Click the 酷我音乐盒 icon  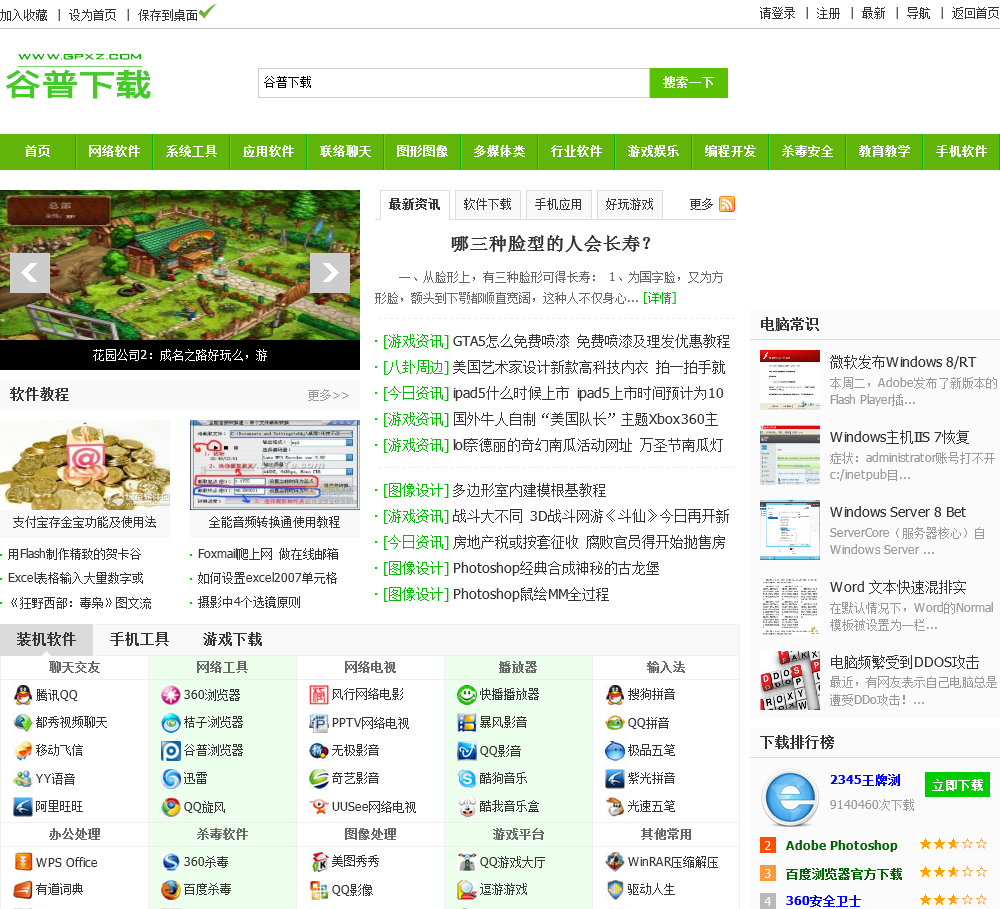point(467,807)
